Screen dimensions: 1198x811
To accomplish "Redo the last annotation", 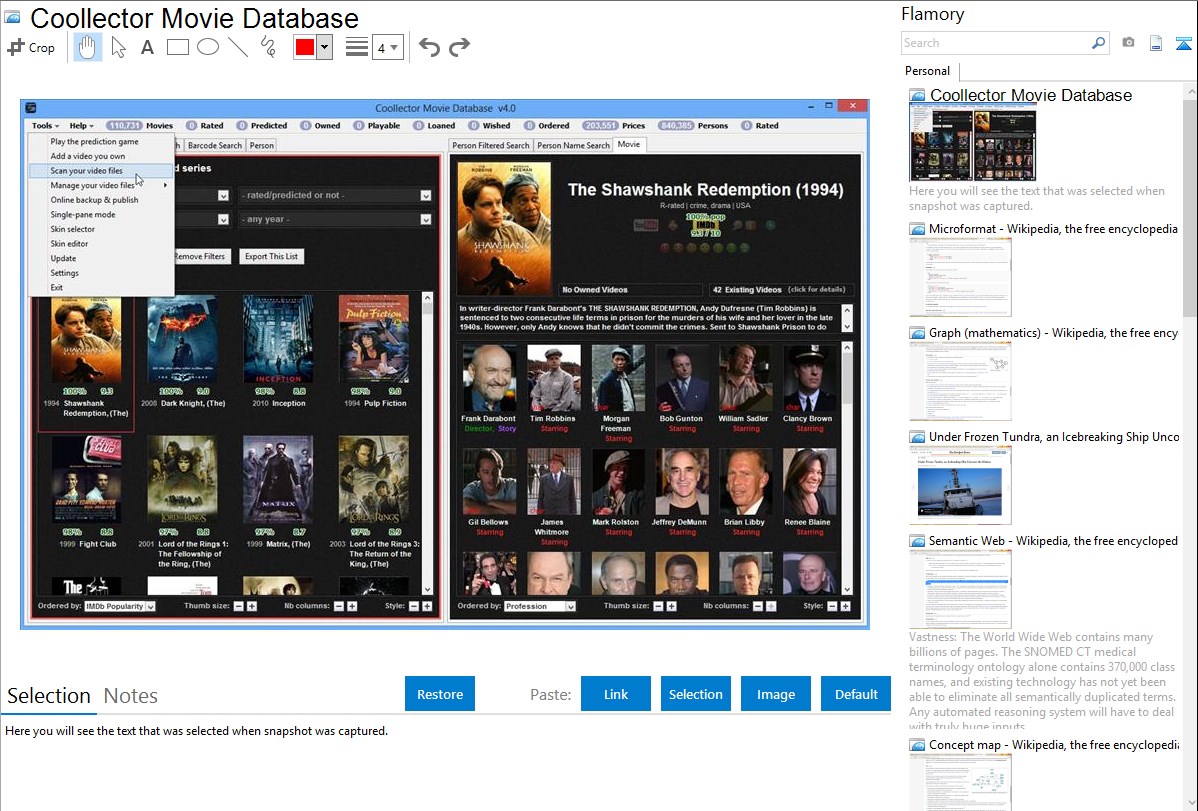I will 459,47.
